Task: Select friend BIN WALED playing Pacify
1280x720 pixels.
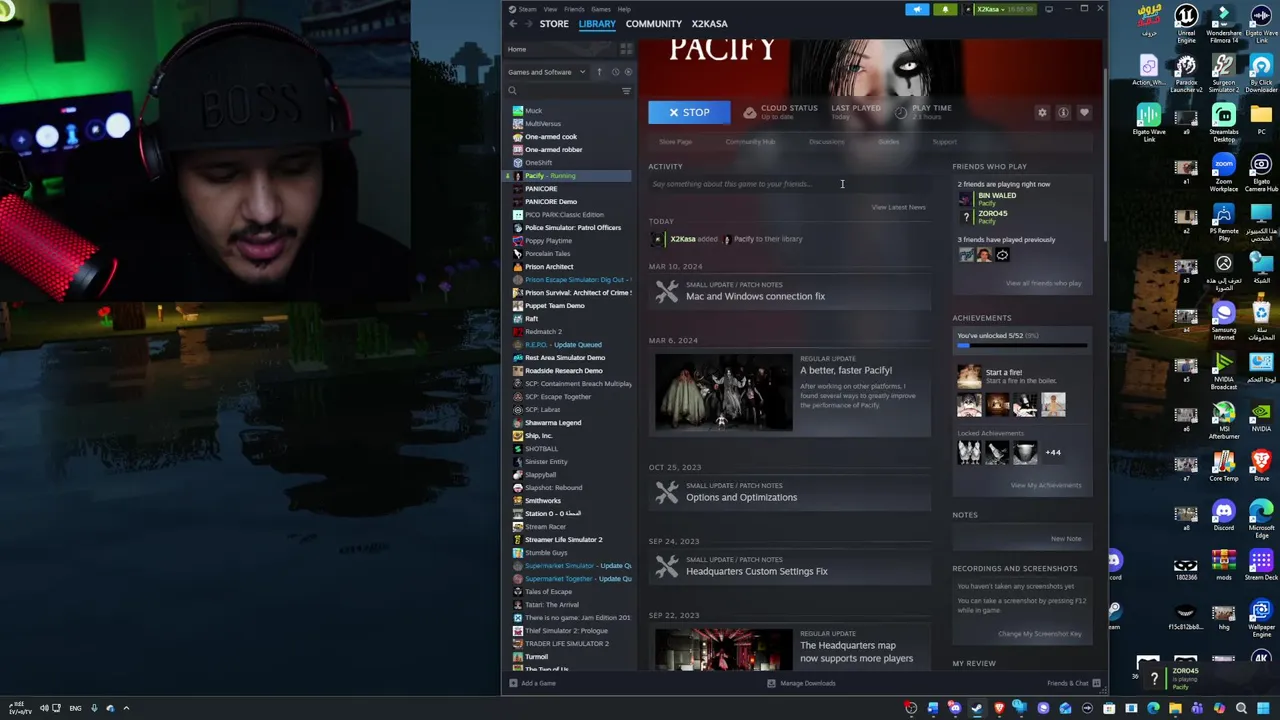Action: (988, 198)
